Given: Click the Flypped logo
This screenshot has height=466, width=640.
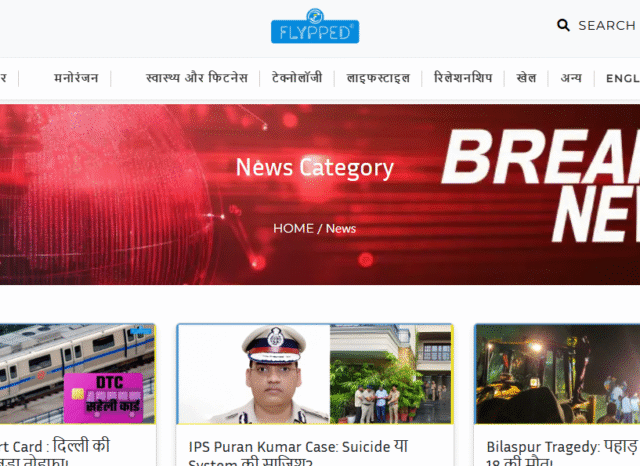Looking at the screenshot, I should coord(314,26).
